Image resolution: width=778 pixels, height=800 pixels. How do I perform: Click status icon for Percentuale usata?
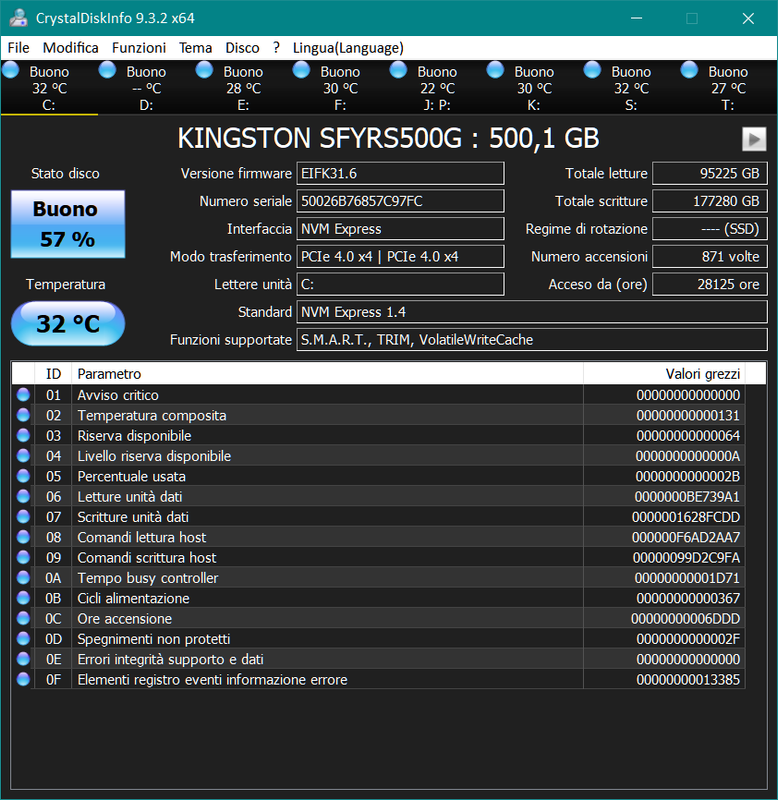pyautogui.click(x=23, y=476)
